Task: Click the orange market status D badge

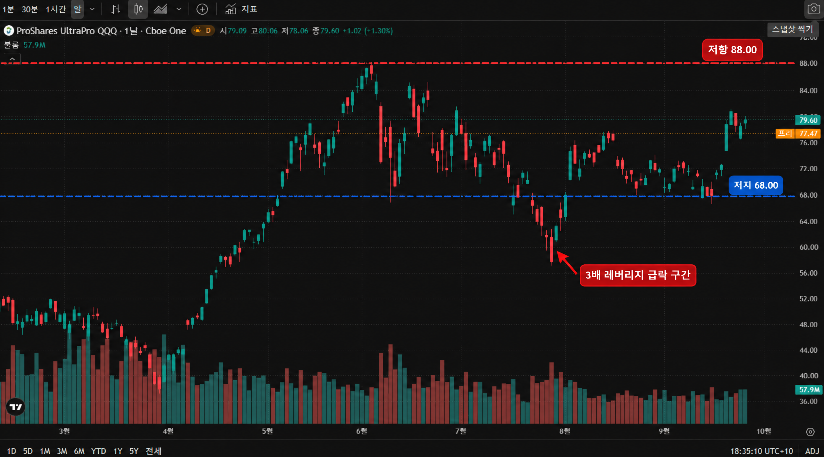Action: pos(203,30)
